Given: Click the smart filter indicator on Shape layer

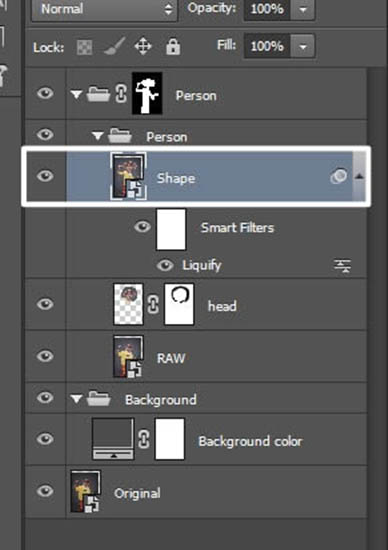Looking at the screenshot, I should point(339,176).
